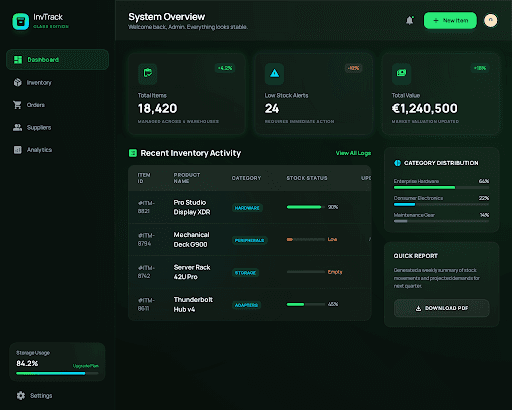512x410 pixels.
Task: Click the Settings gear icon
Action: tap(21, 396)
